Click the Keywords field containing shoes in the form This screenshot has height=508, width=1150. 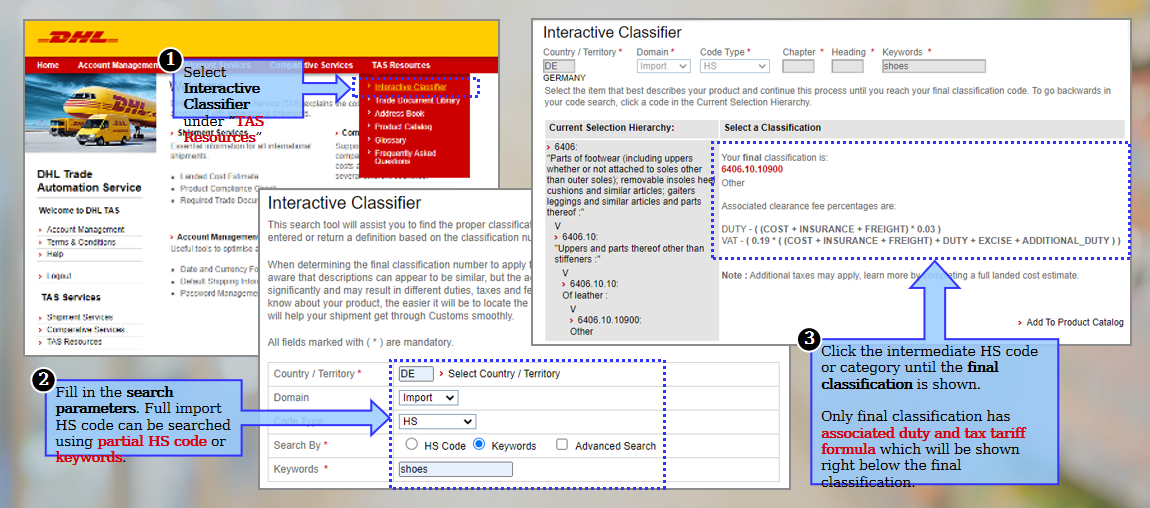455,469
